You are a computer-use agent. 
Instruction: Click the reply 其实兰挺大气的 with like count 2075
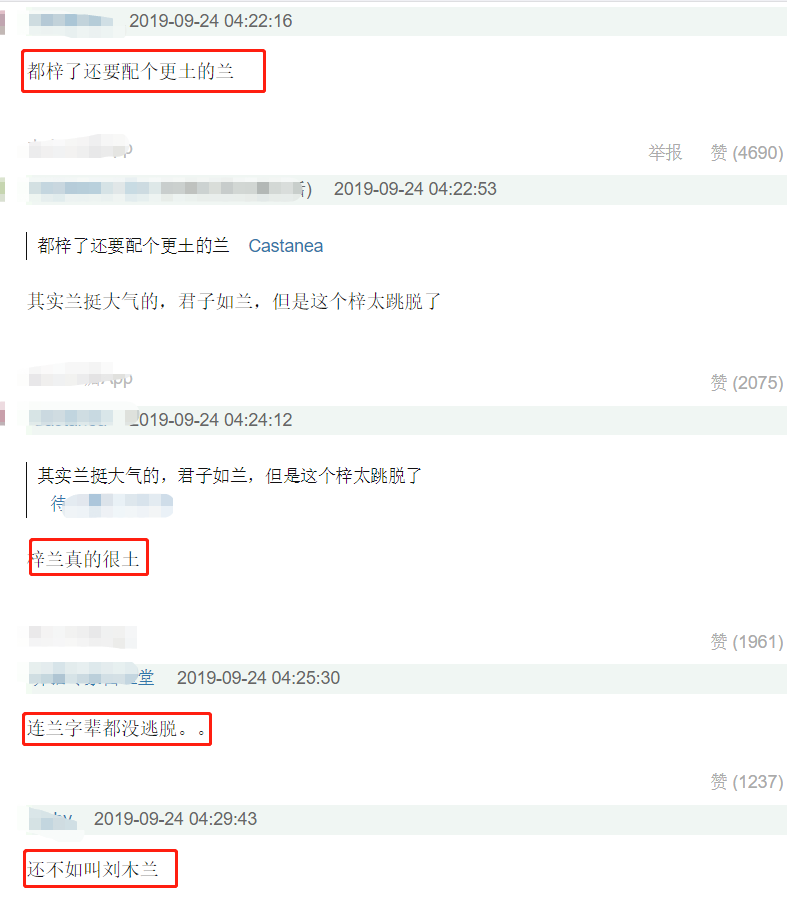(x=234, y=301)
